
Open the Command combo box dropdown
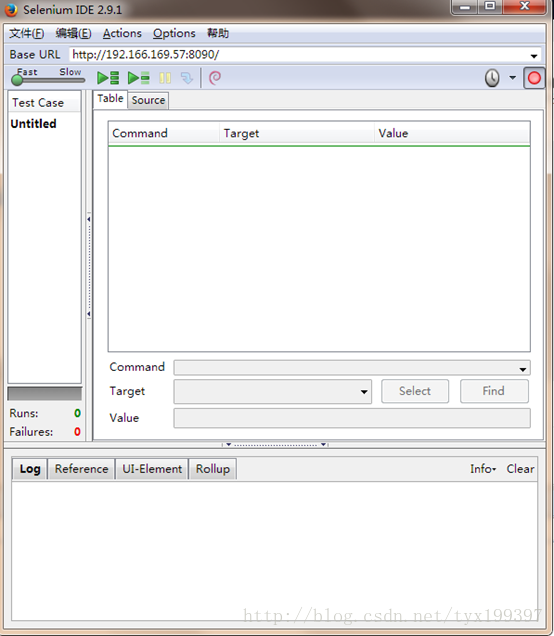(523, 369)
